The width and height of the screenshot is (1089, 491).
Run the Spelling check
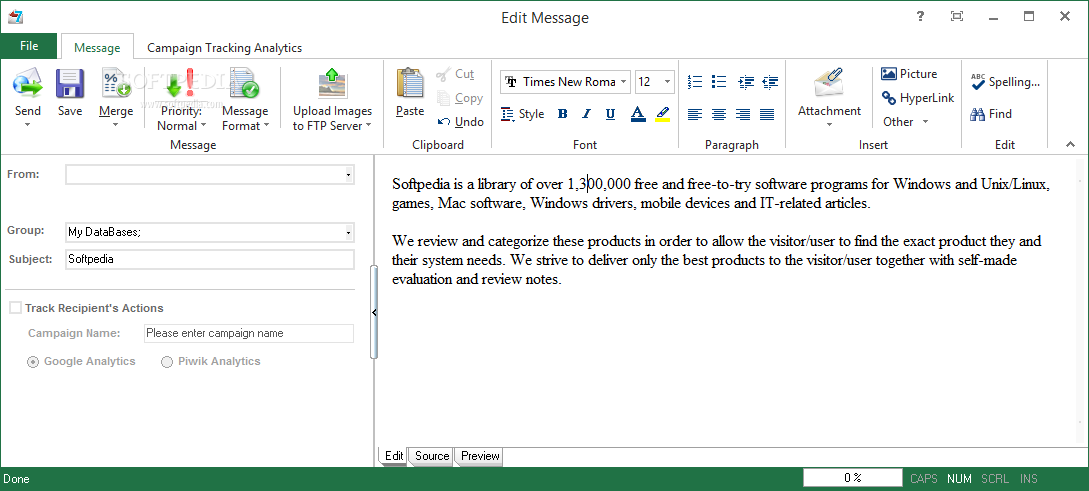point(1005,82)
